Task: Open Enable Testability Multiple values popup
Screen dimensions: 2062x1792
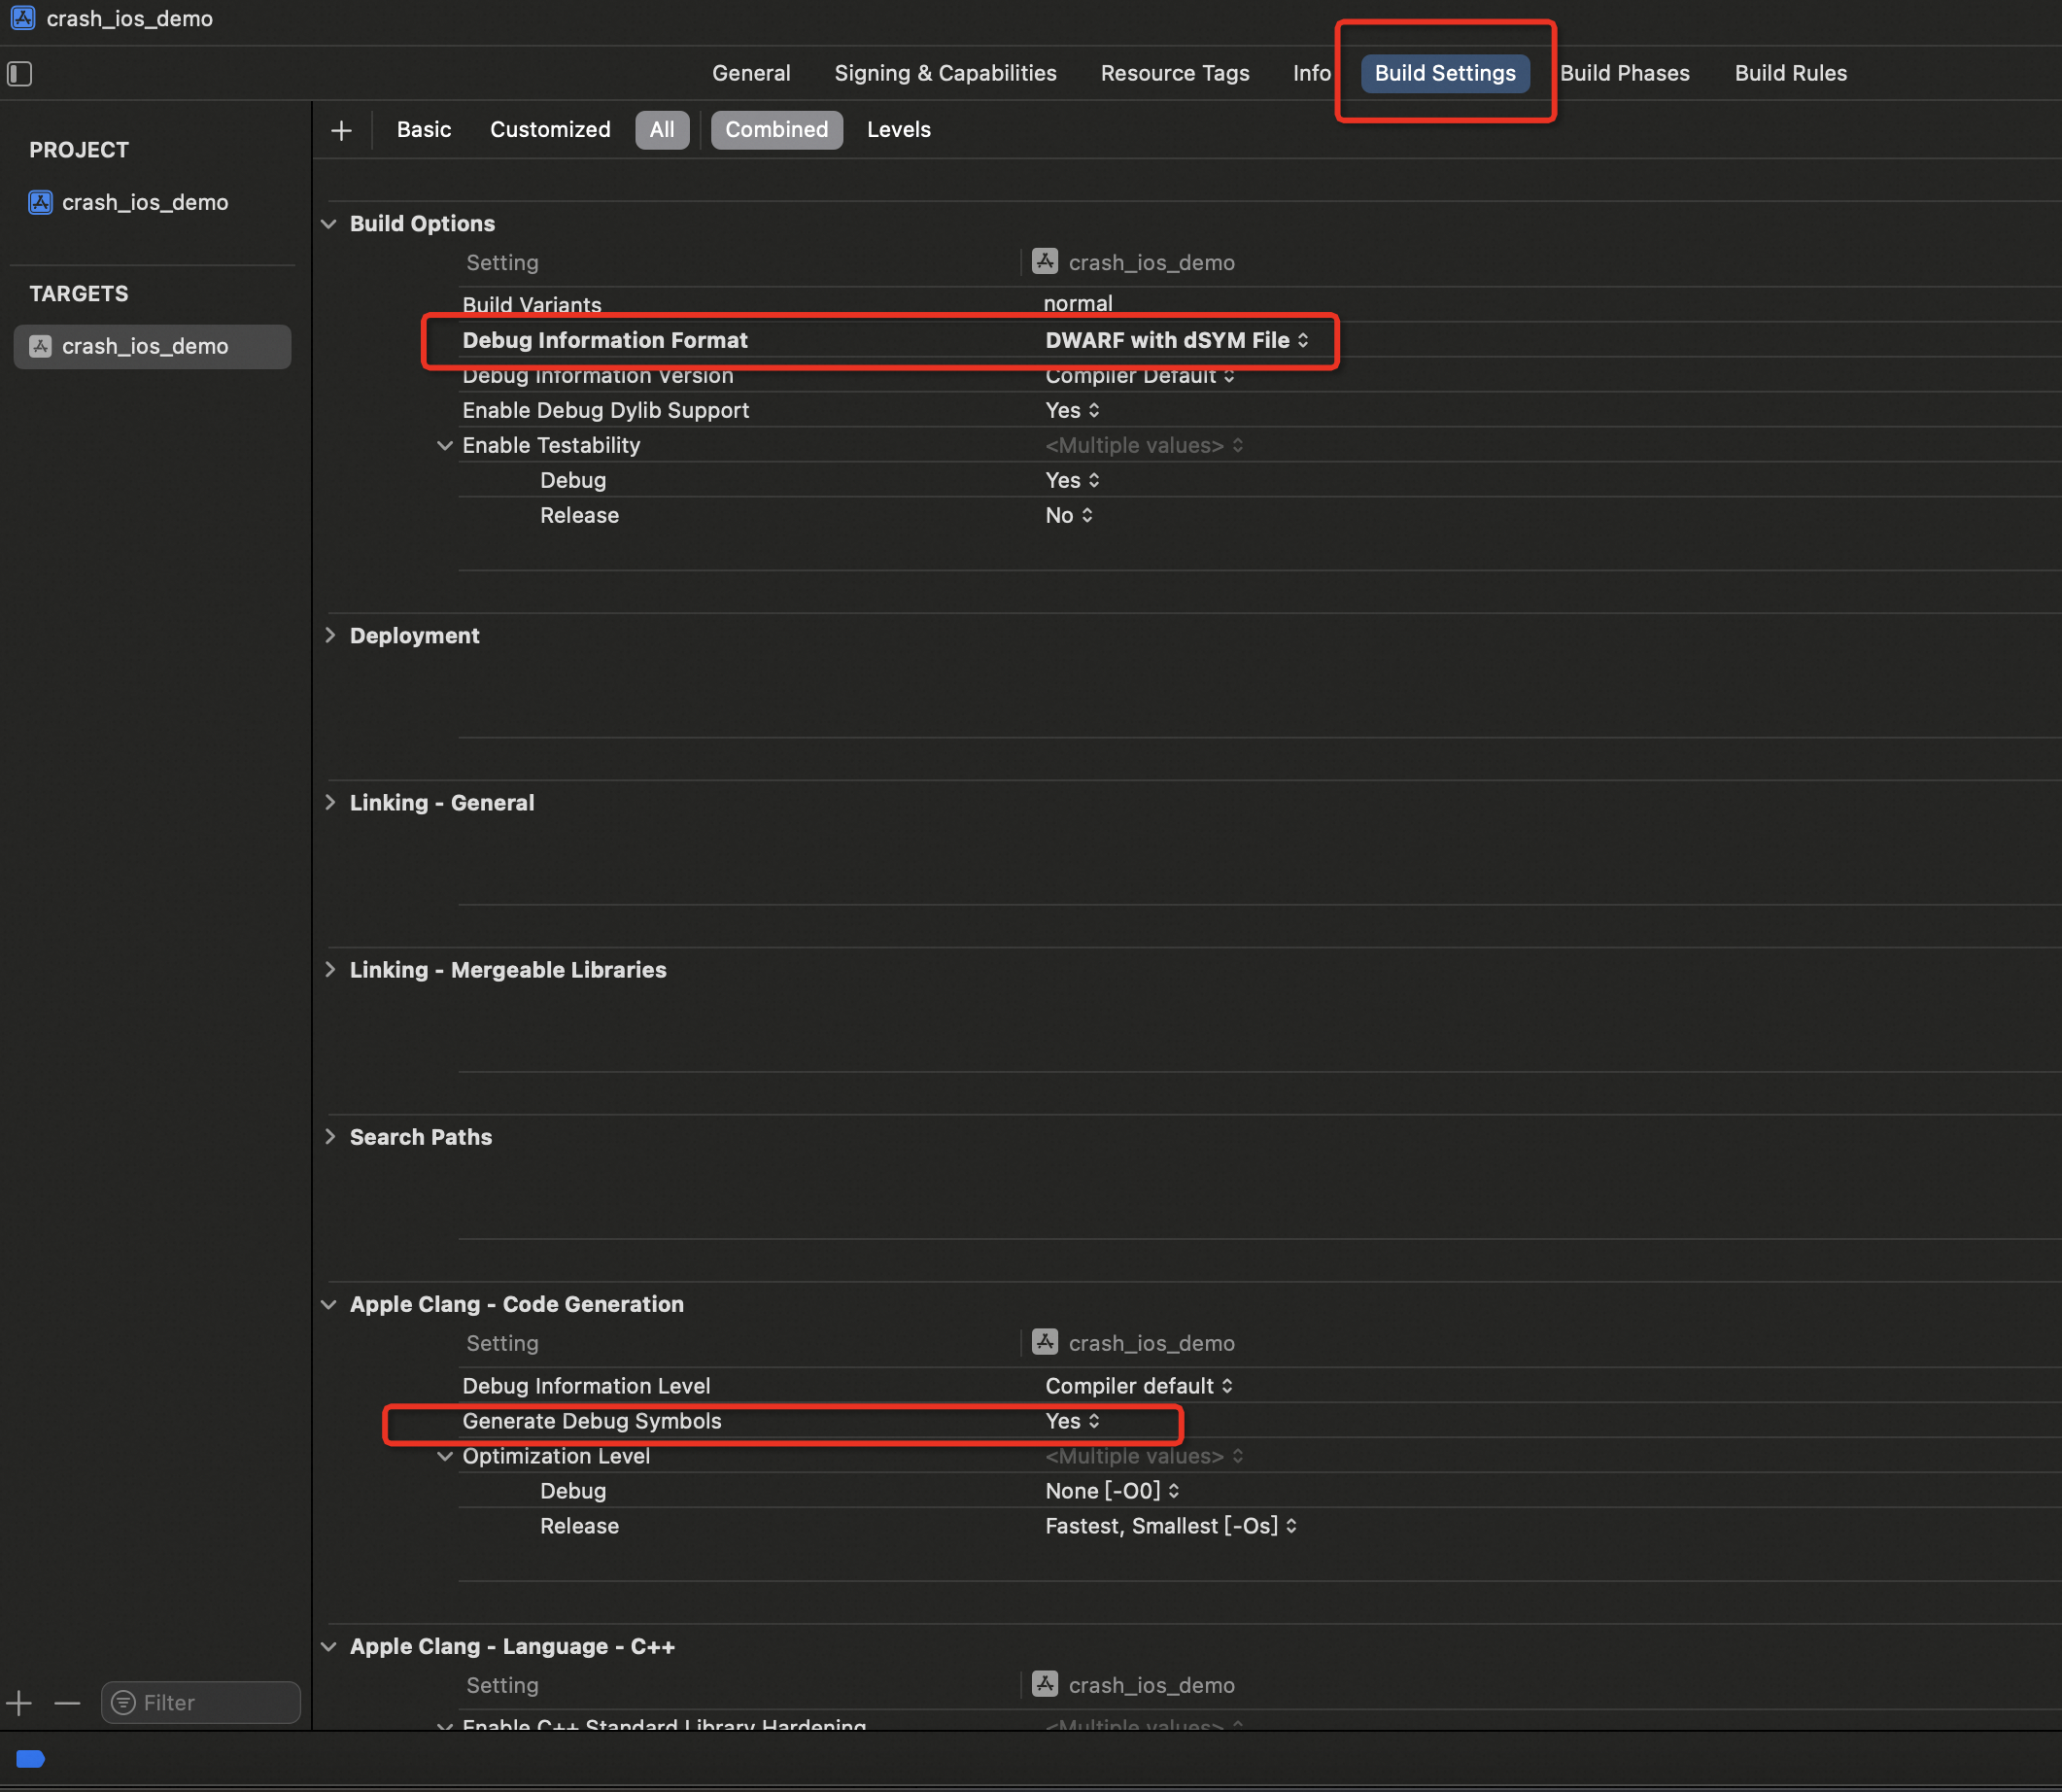Action: (1144, 445)
